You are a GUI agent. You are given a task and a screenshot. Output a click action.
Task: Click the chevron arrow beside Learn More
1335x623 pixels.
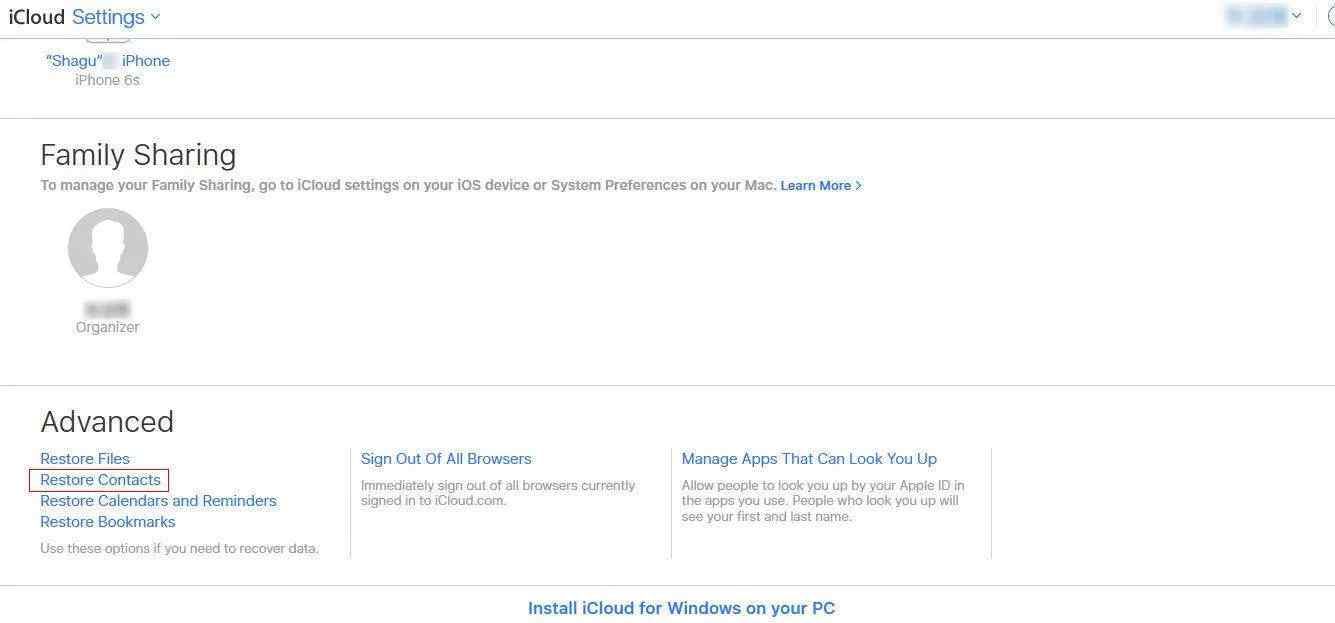tap(859, 186)
